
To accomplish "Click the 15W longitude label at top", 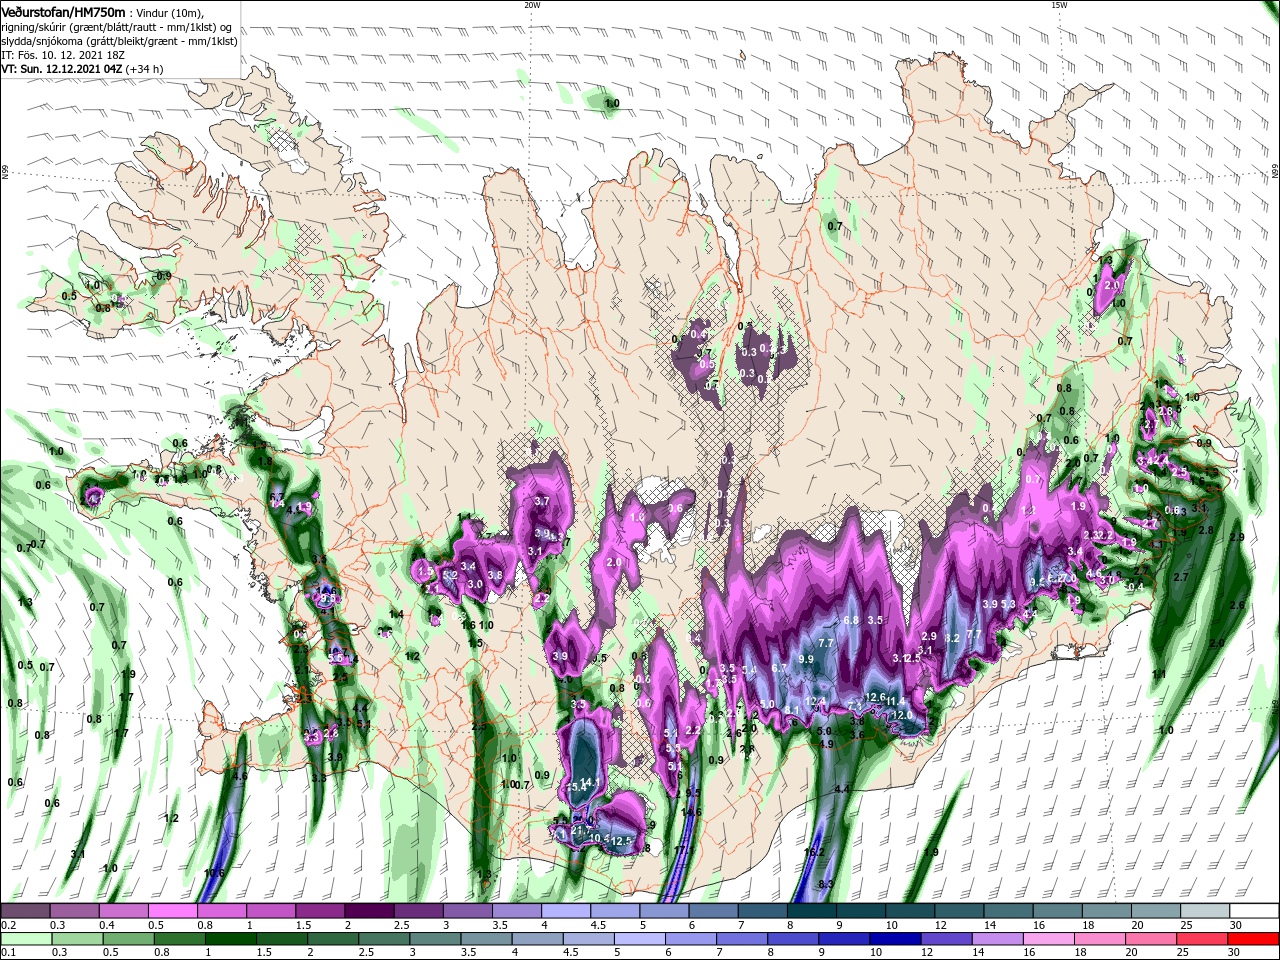I will coord(1059,5).
